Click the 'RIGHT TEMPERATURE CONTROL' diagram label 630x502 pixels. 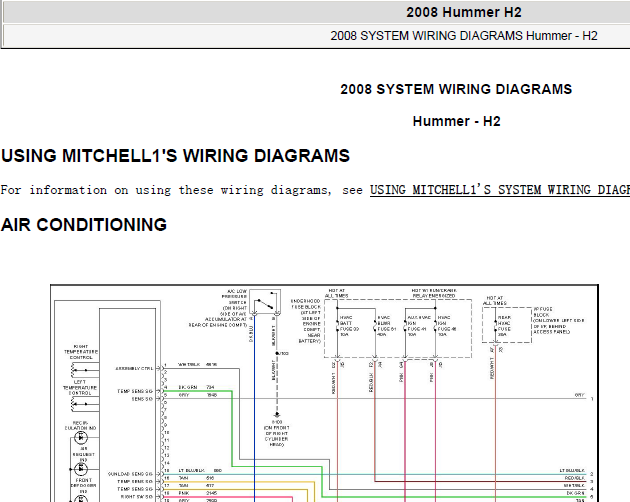81,352
